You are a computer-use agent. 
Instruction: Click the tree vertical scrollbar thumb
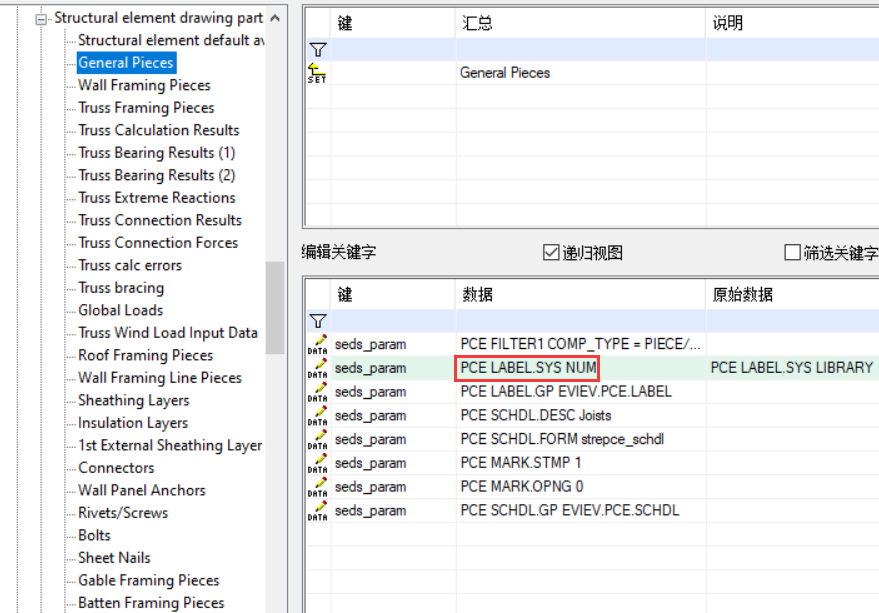275,307
